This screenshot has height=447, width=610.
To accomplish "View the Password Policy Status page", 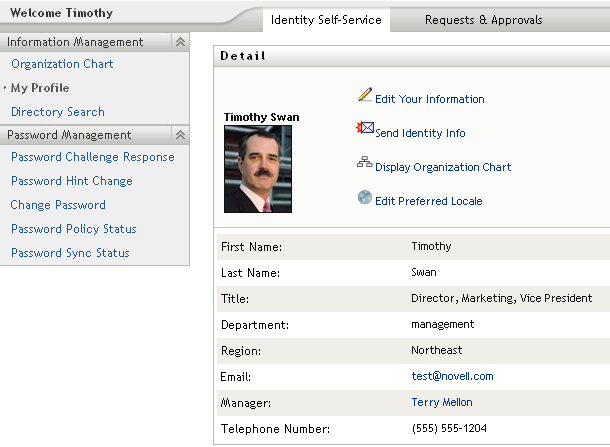I will click(x=74, y=229).
